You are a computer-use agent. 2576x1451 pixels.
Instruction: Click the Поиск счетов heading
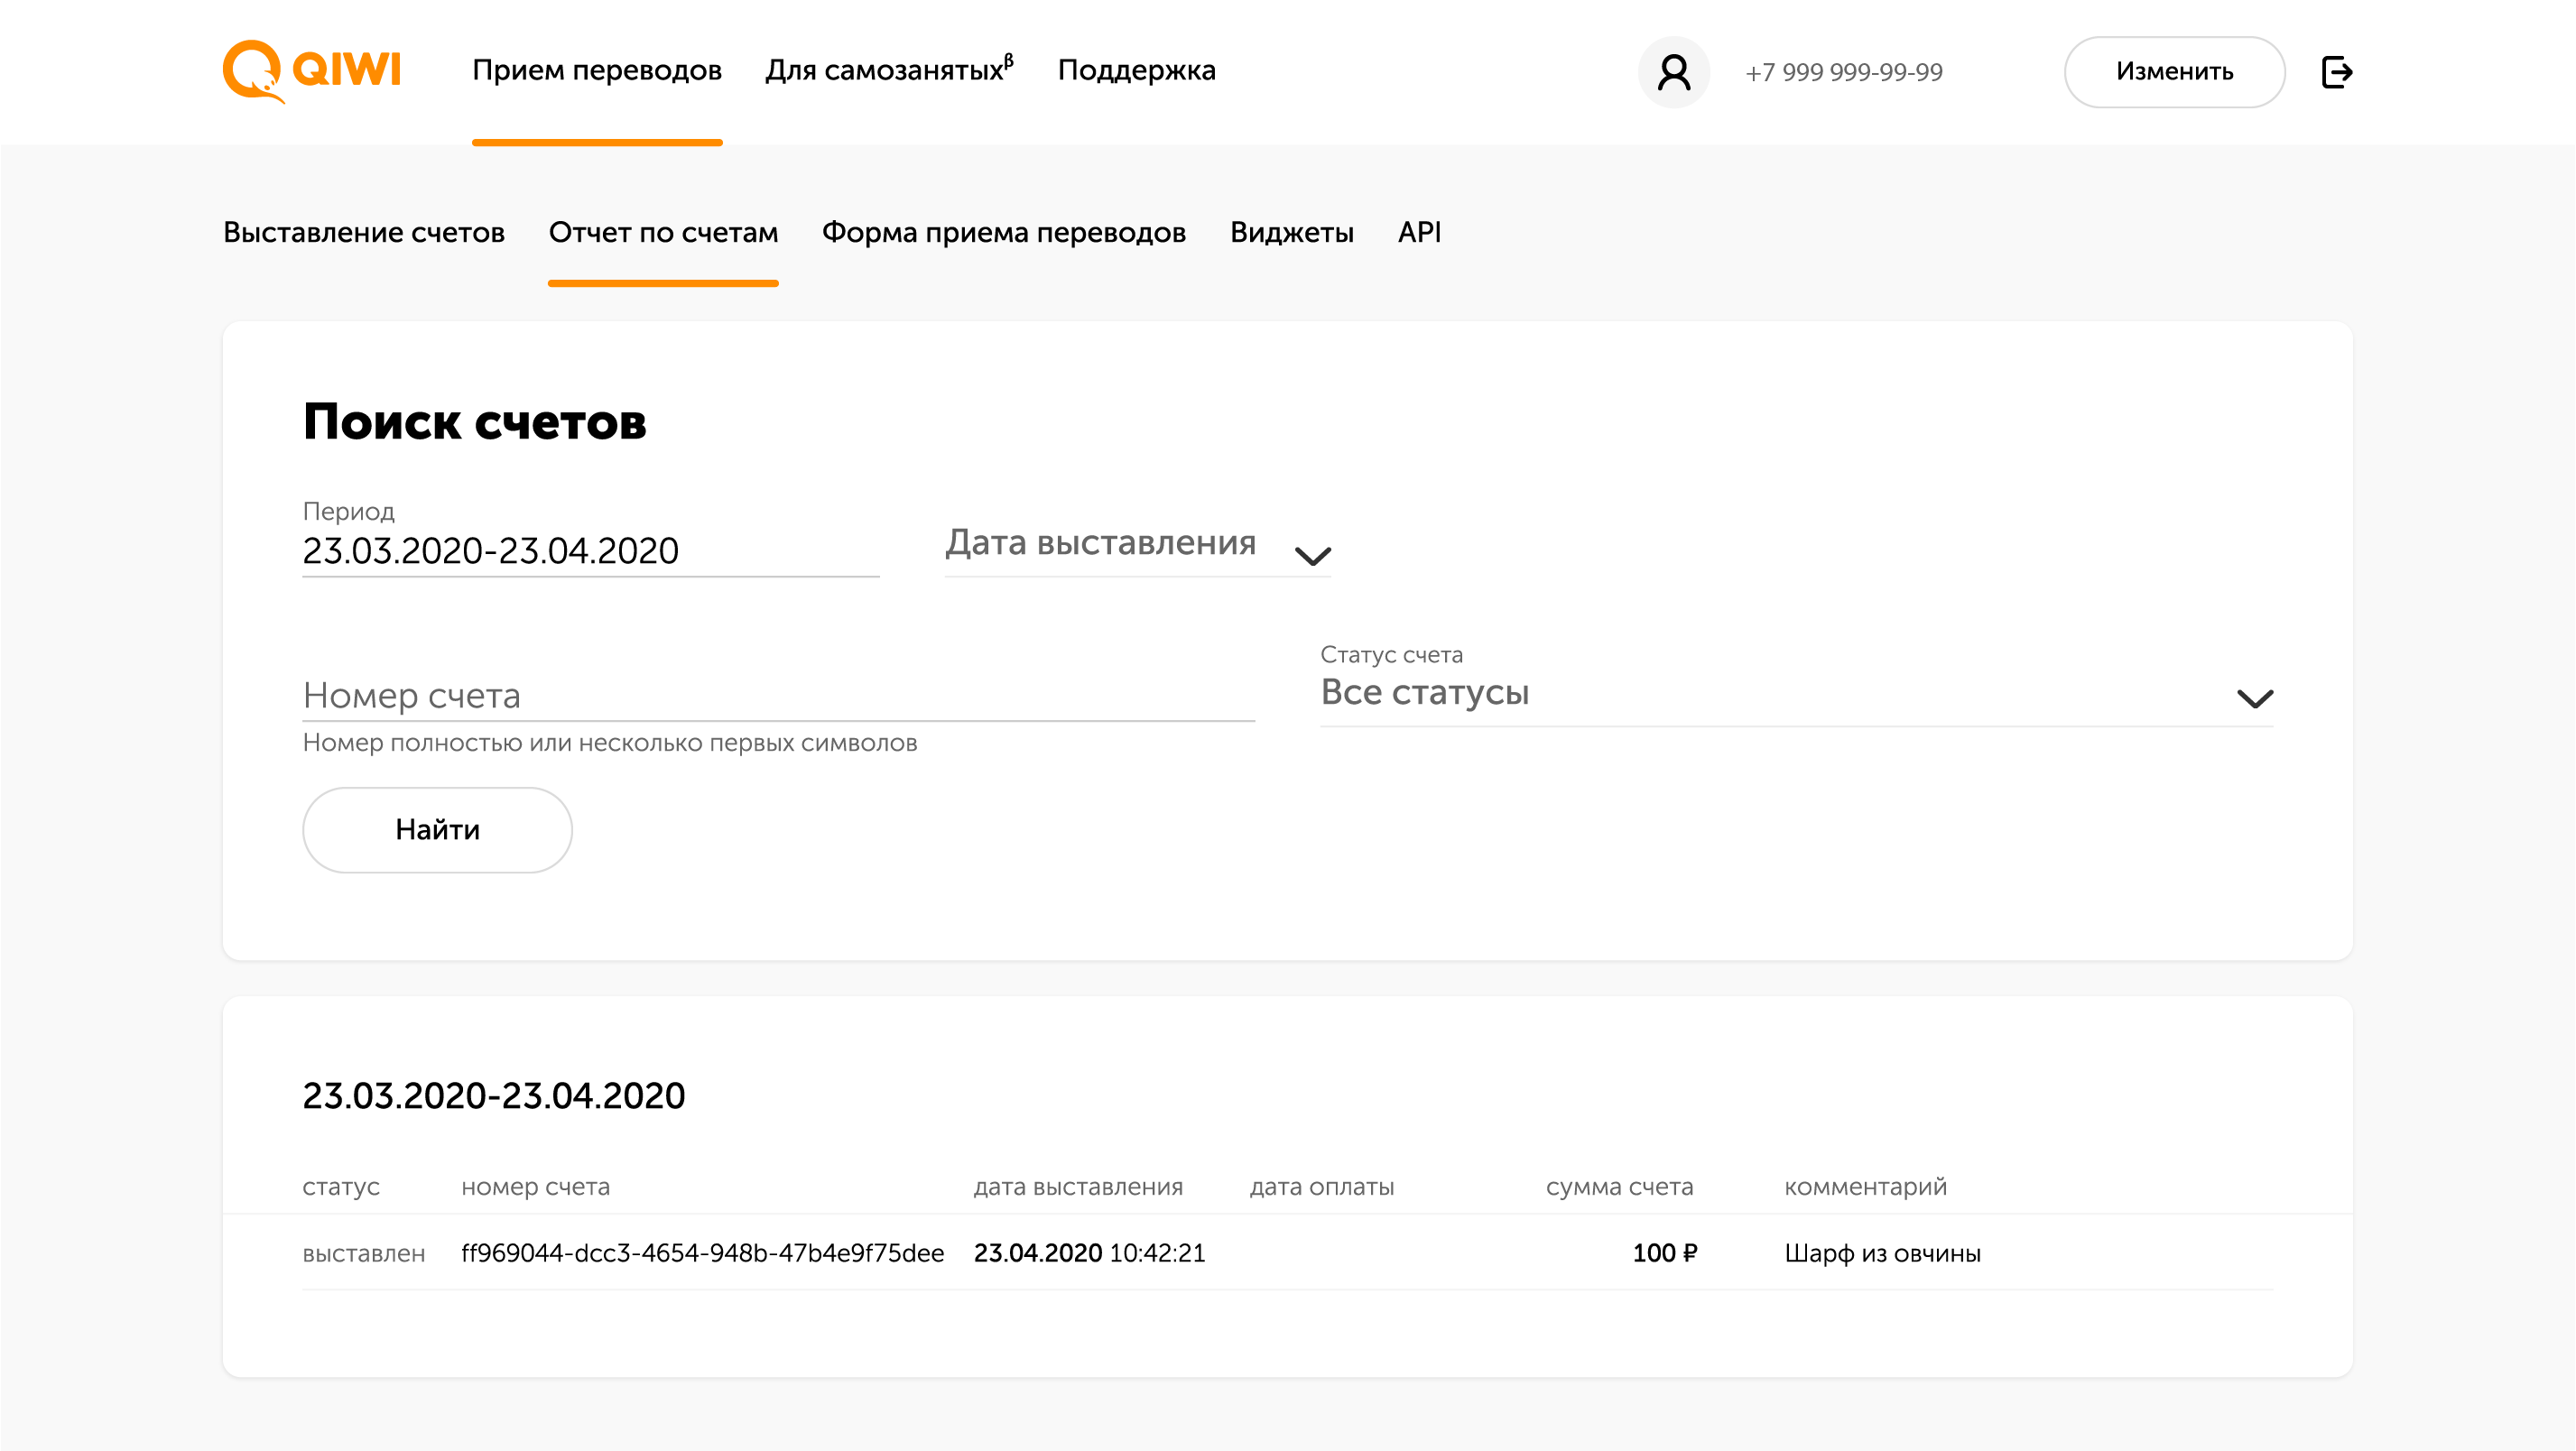tap(475, 421)
